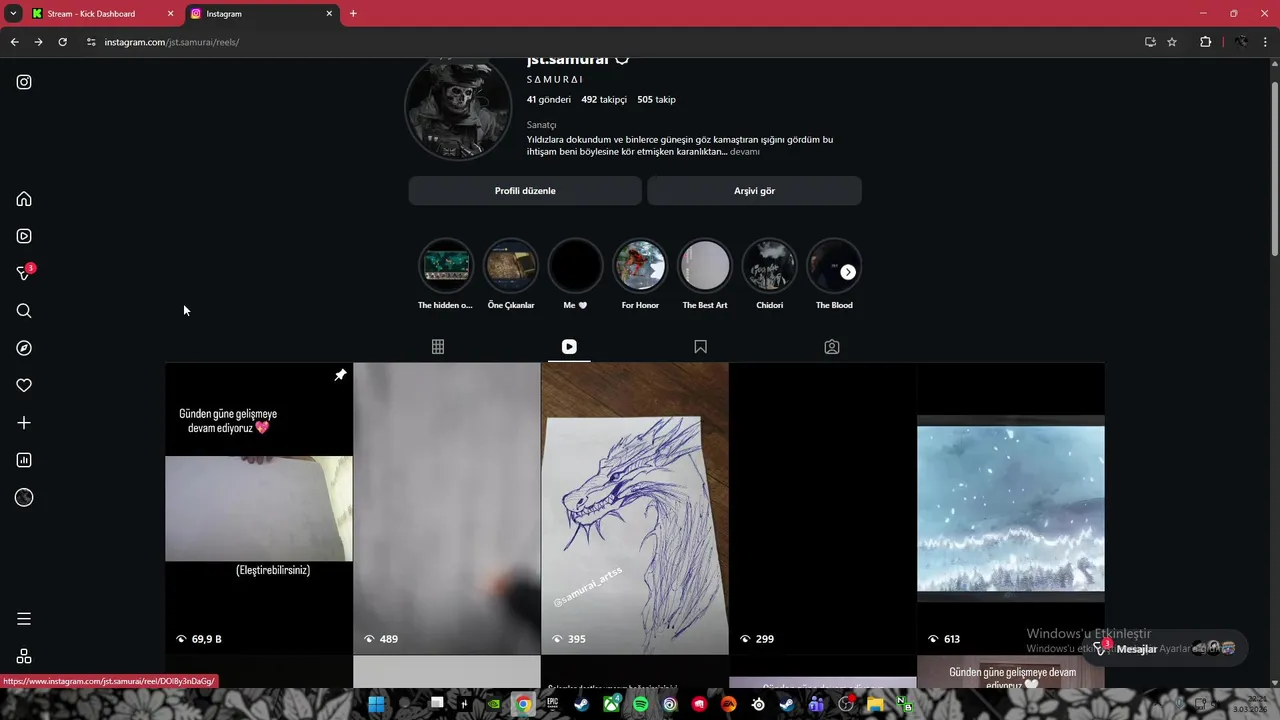Open 'The Best Art' highlight
Image resolution: width=1280 pixels, height=720 pixels.
(x=705, y=266)
